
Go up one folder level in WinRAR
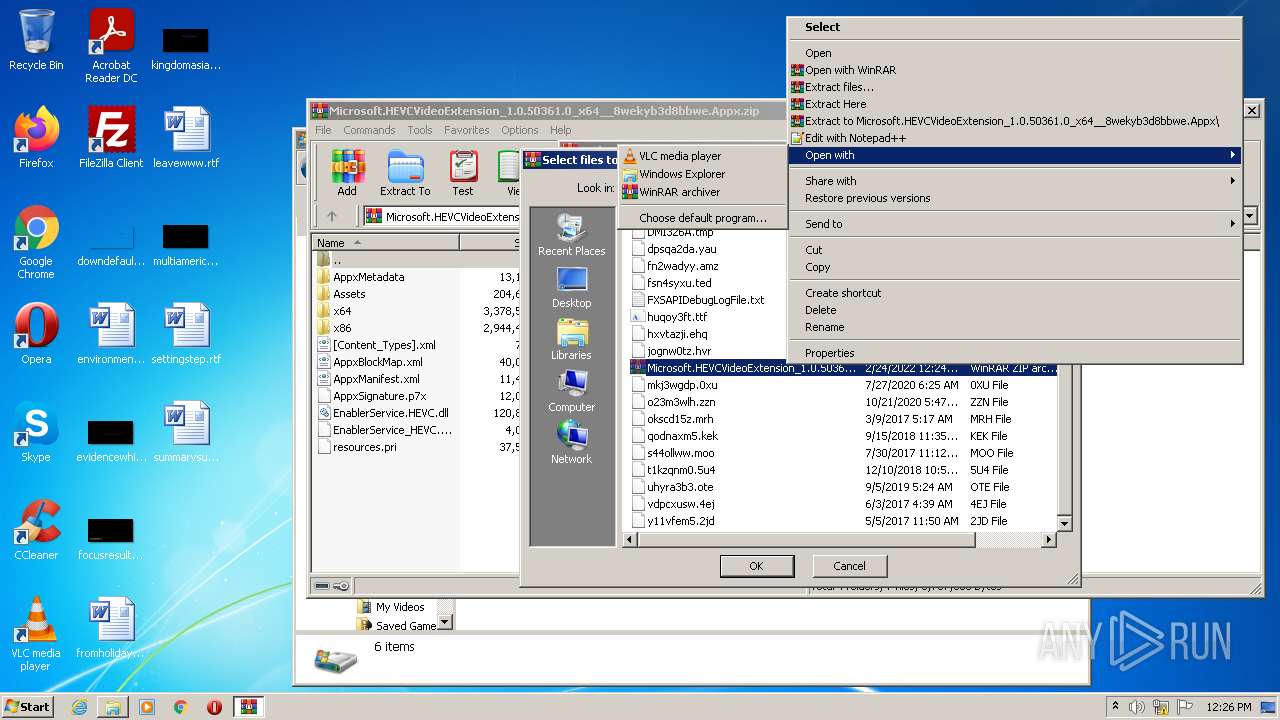[332, 216]
